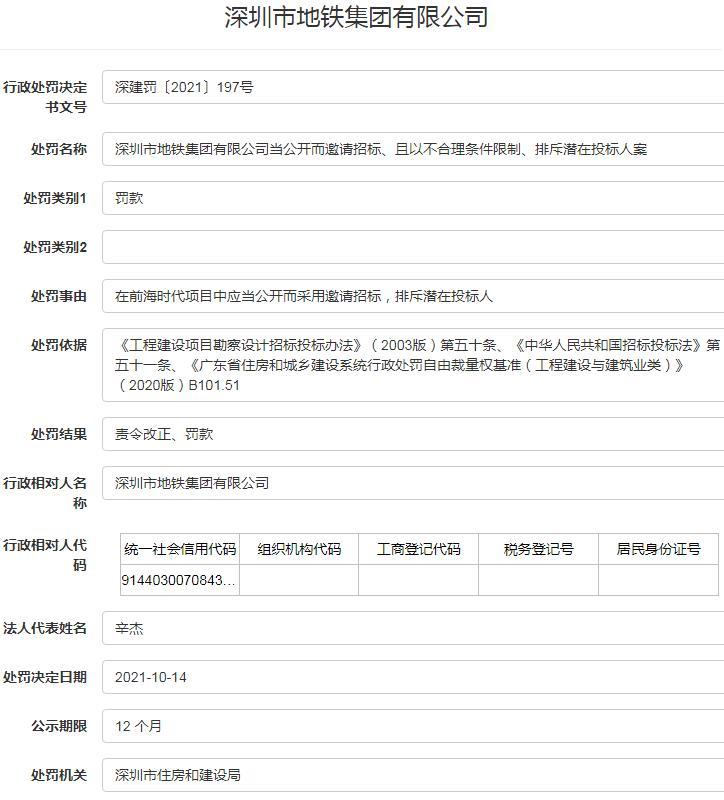Viewport: 724px width, 800px height.
Task: Click the 行政处罚决定书文号 label
Action: (x=45, y=97)
